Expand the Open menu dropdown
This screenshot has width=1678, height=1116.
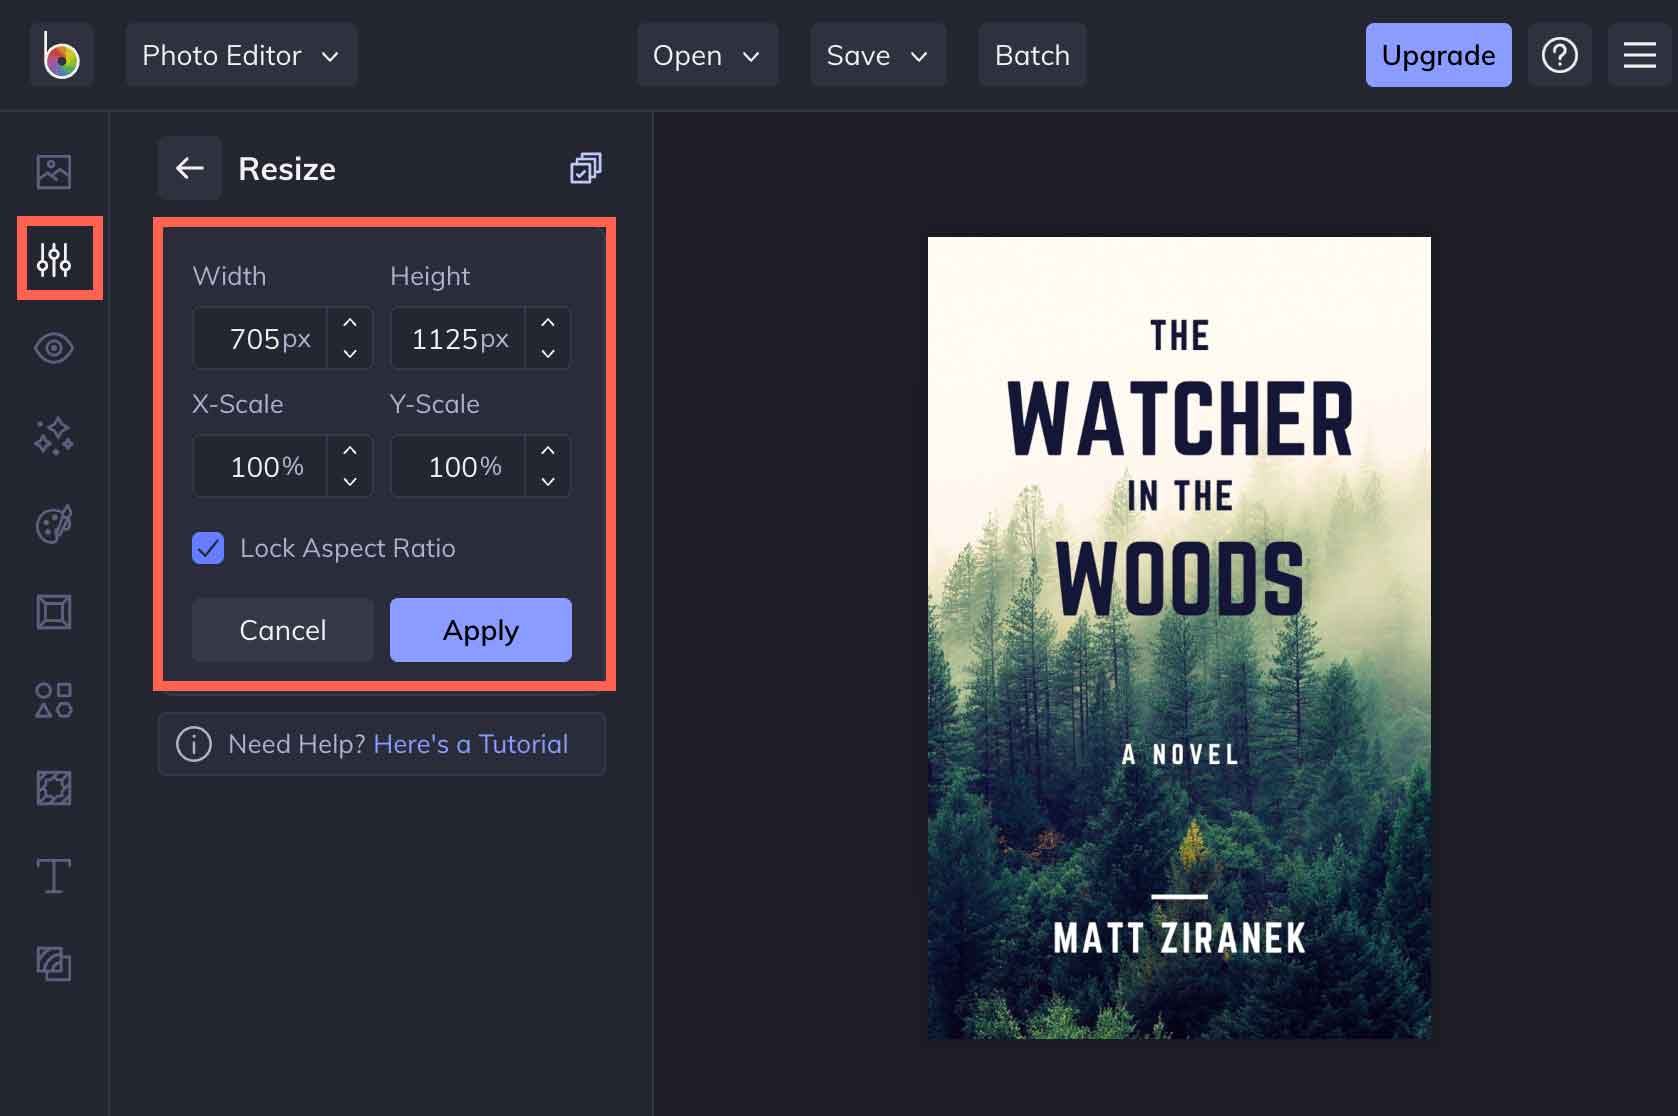707,55
